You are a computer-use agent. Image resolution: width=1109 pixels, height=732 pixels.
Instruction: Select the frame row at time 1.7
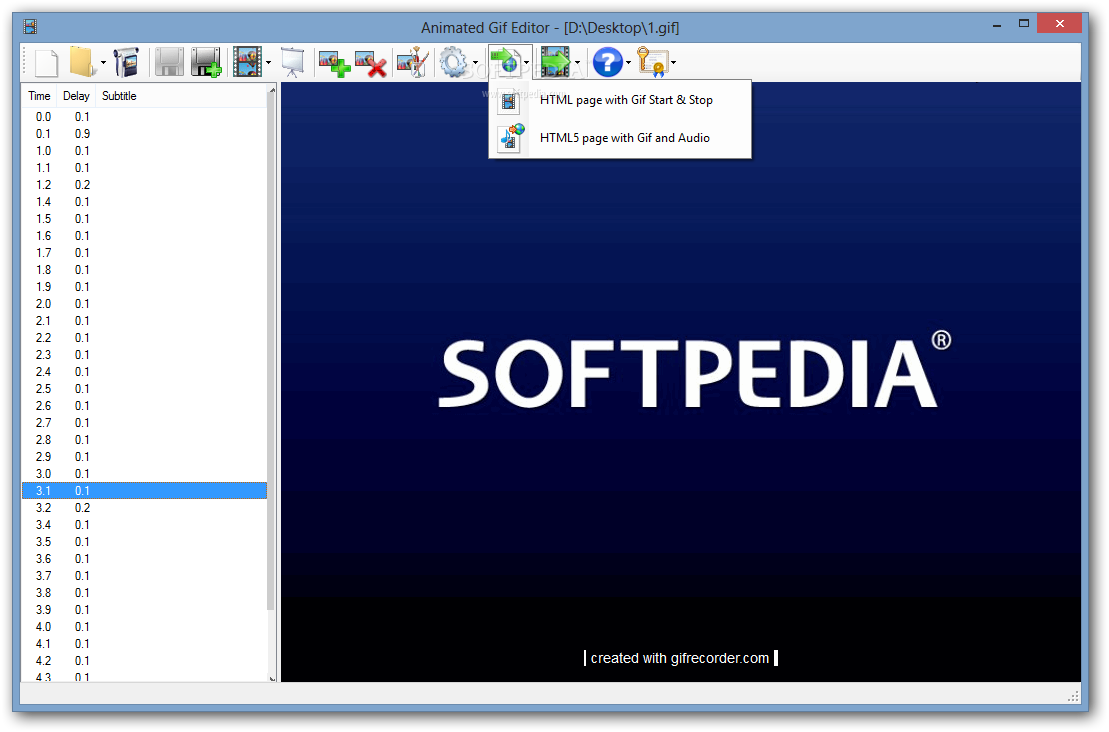point(144,252)
